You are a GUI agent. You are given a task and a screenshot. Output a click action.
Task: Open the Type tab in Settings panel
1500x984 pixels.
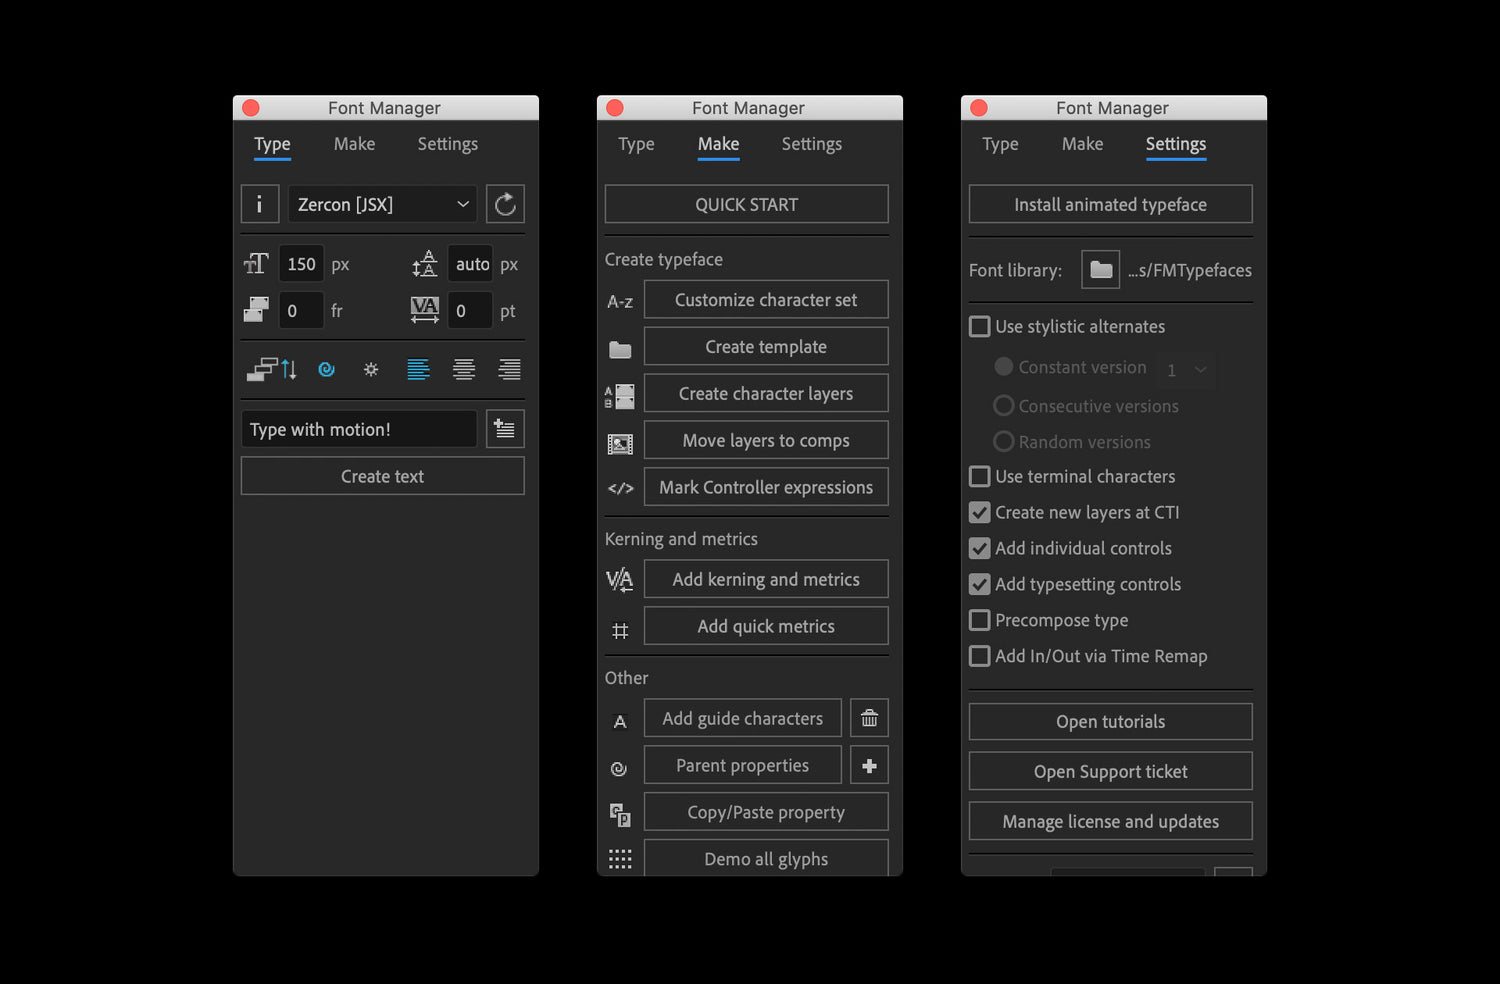coord(999,144)
